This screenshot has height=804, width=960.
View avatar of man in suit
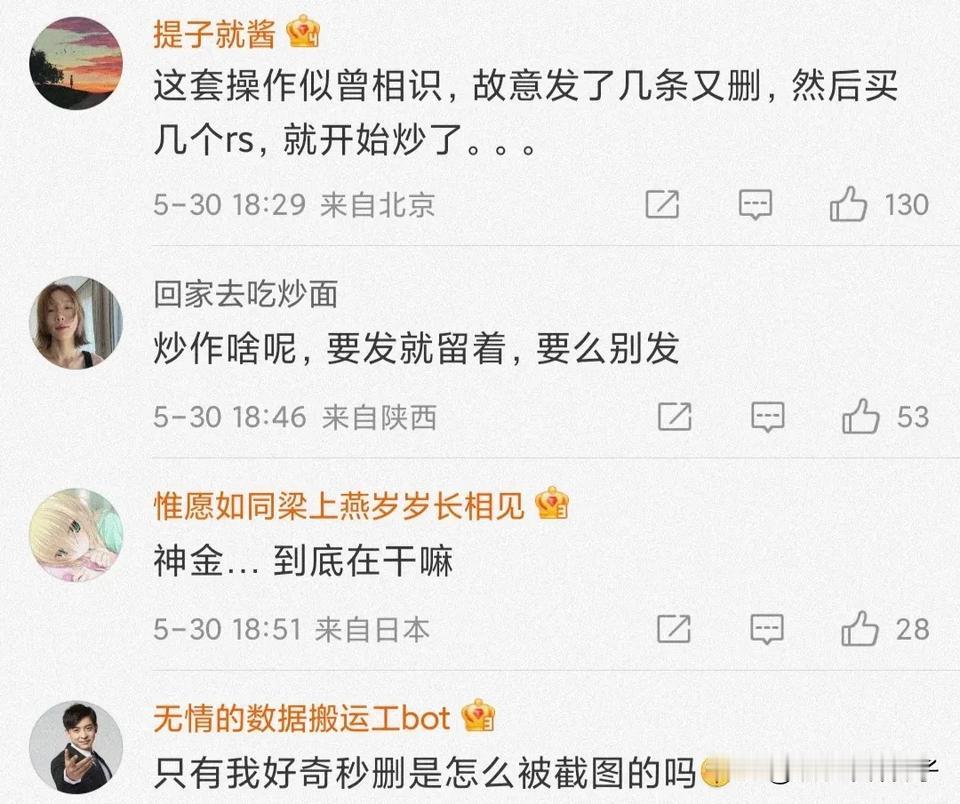click(x=76, y=747)
